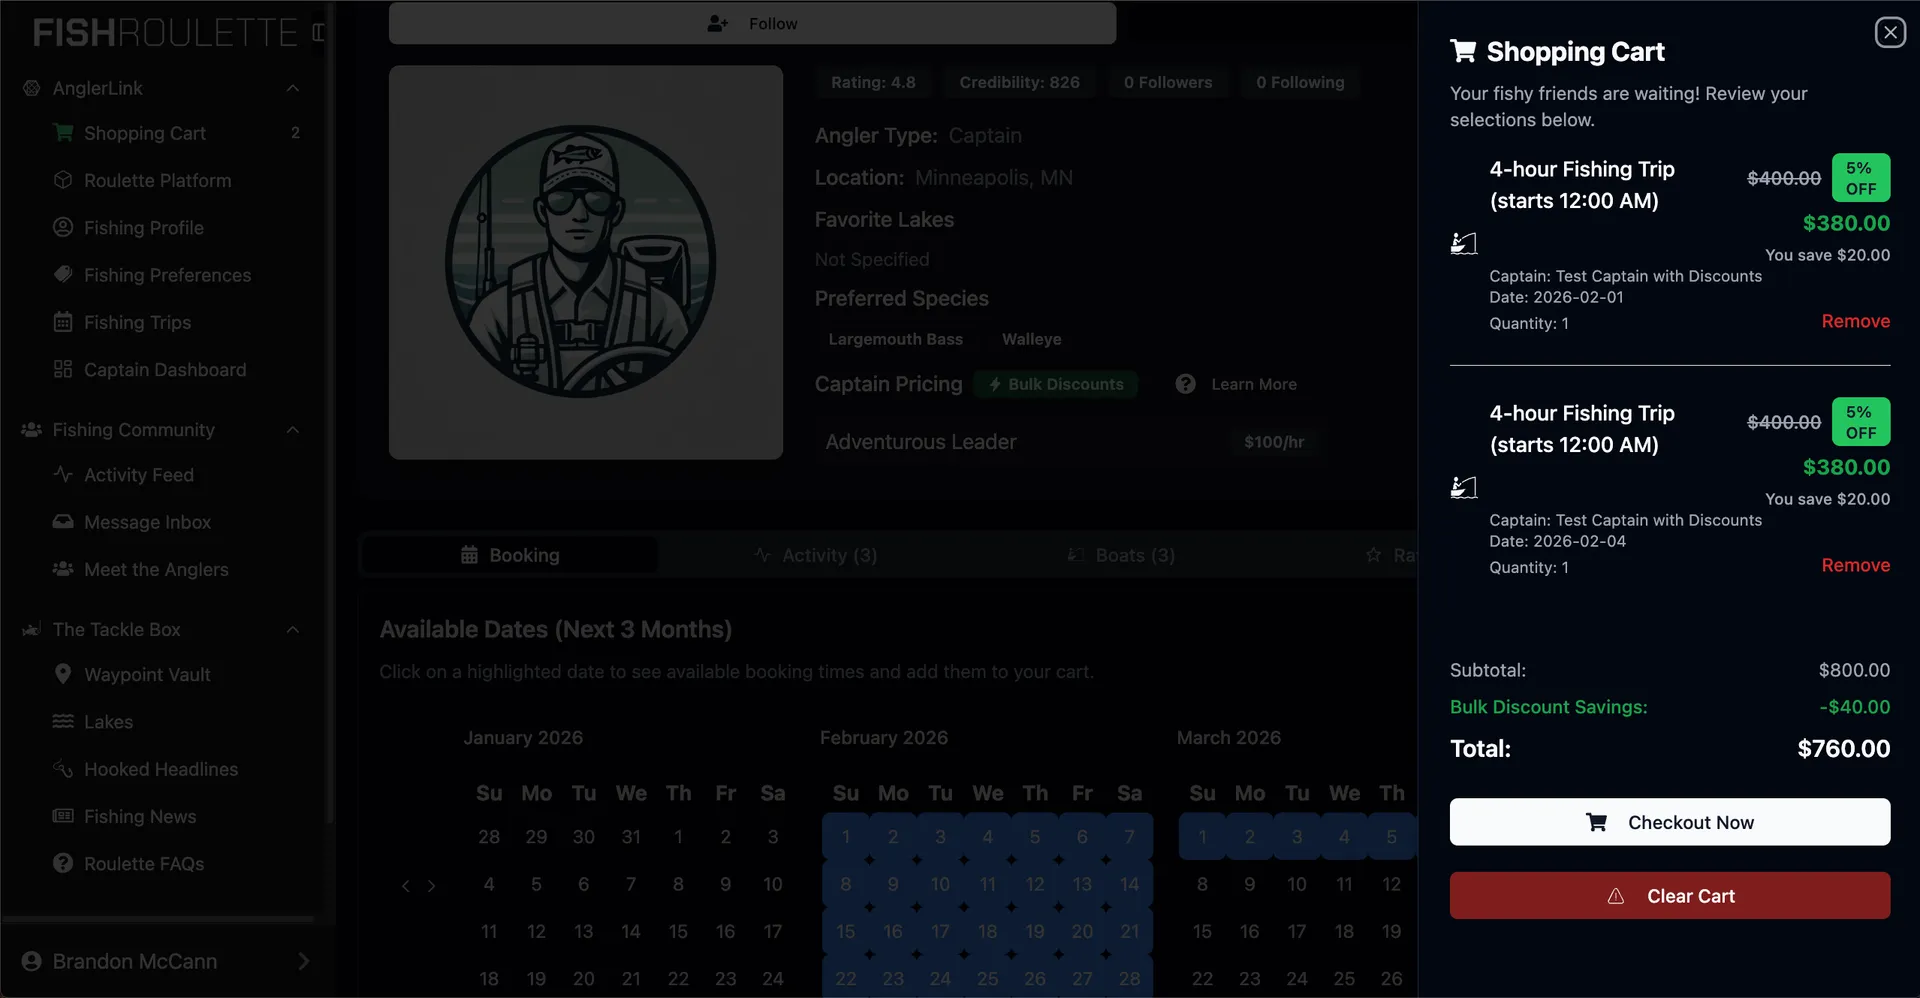Click the Fishing Preferences tag icon

coord(63,275)
